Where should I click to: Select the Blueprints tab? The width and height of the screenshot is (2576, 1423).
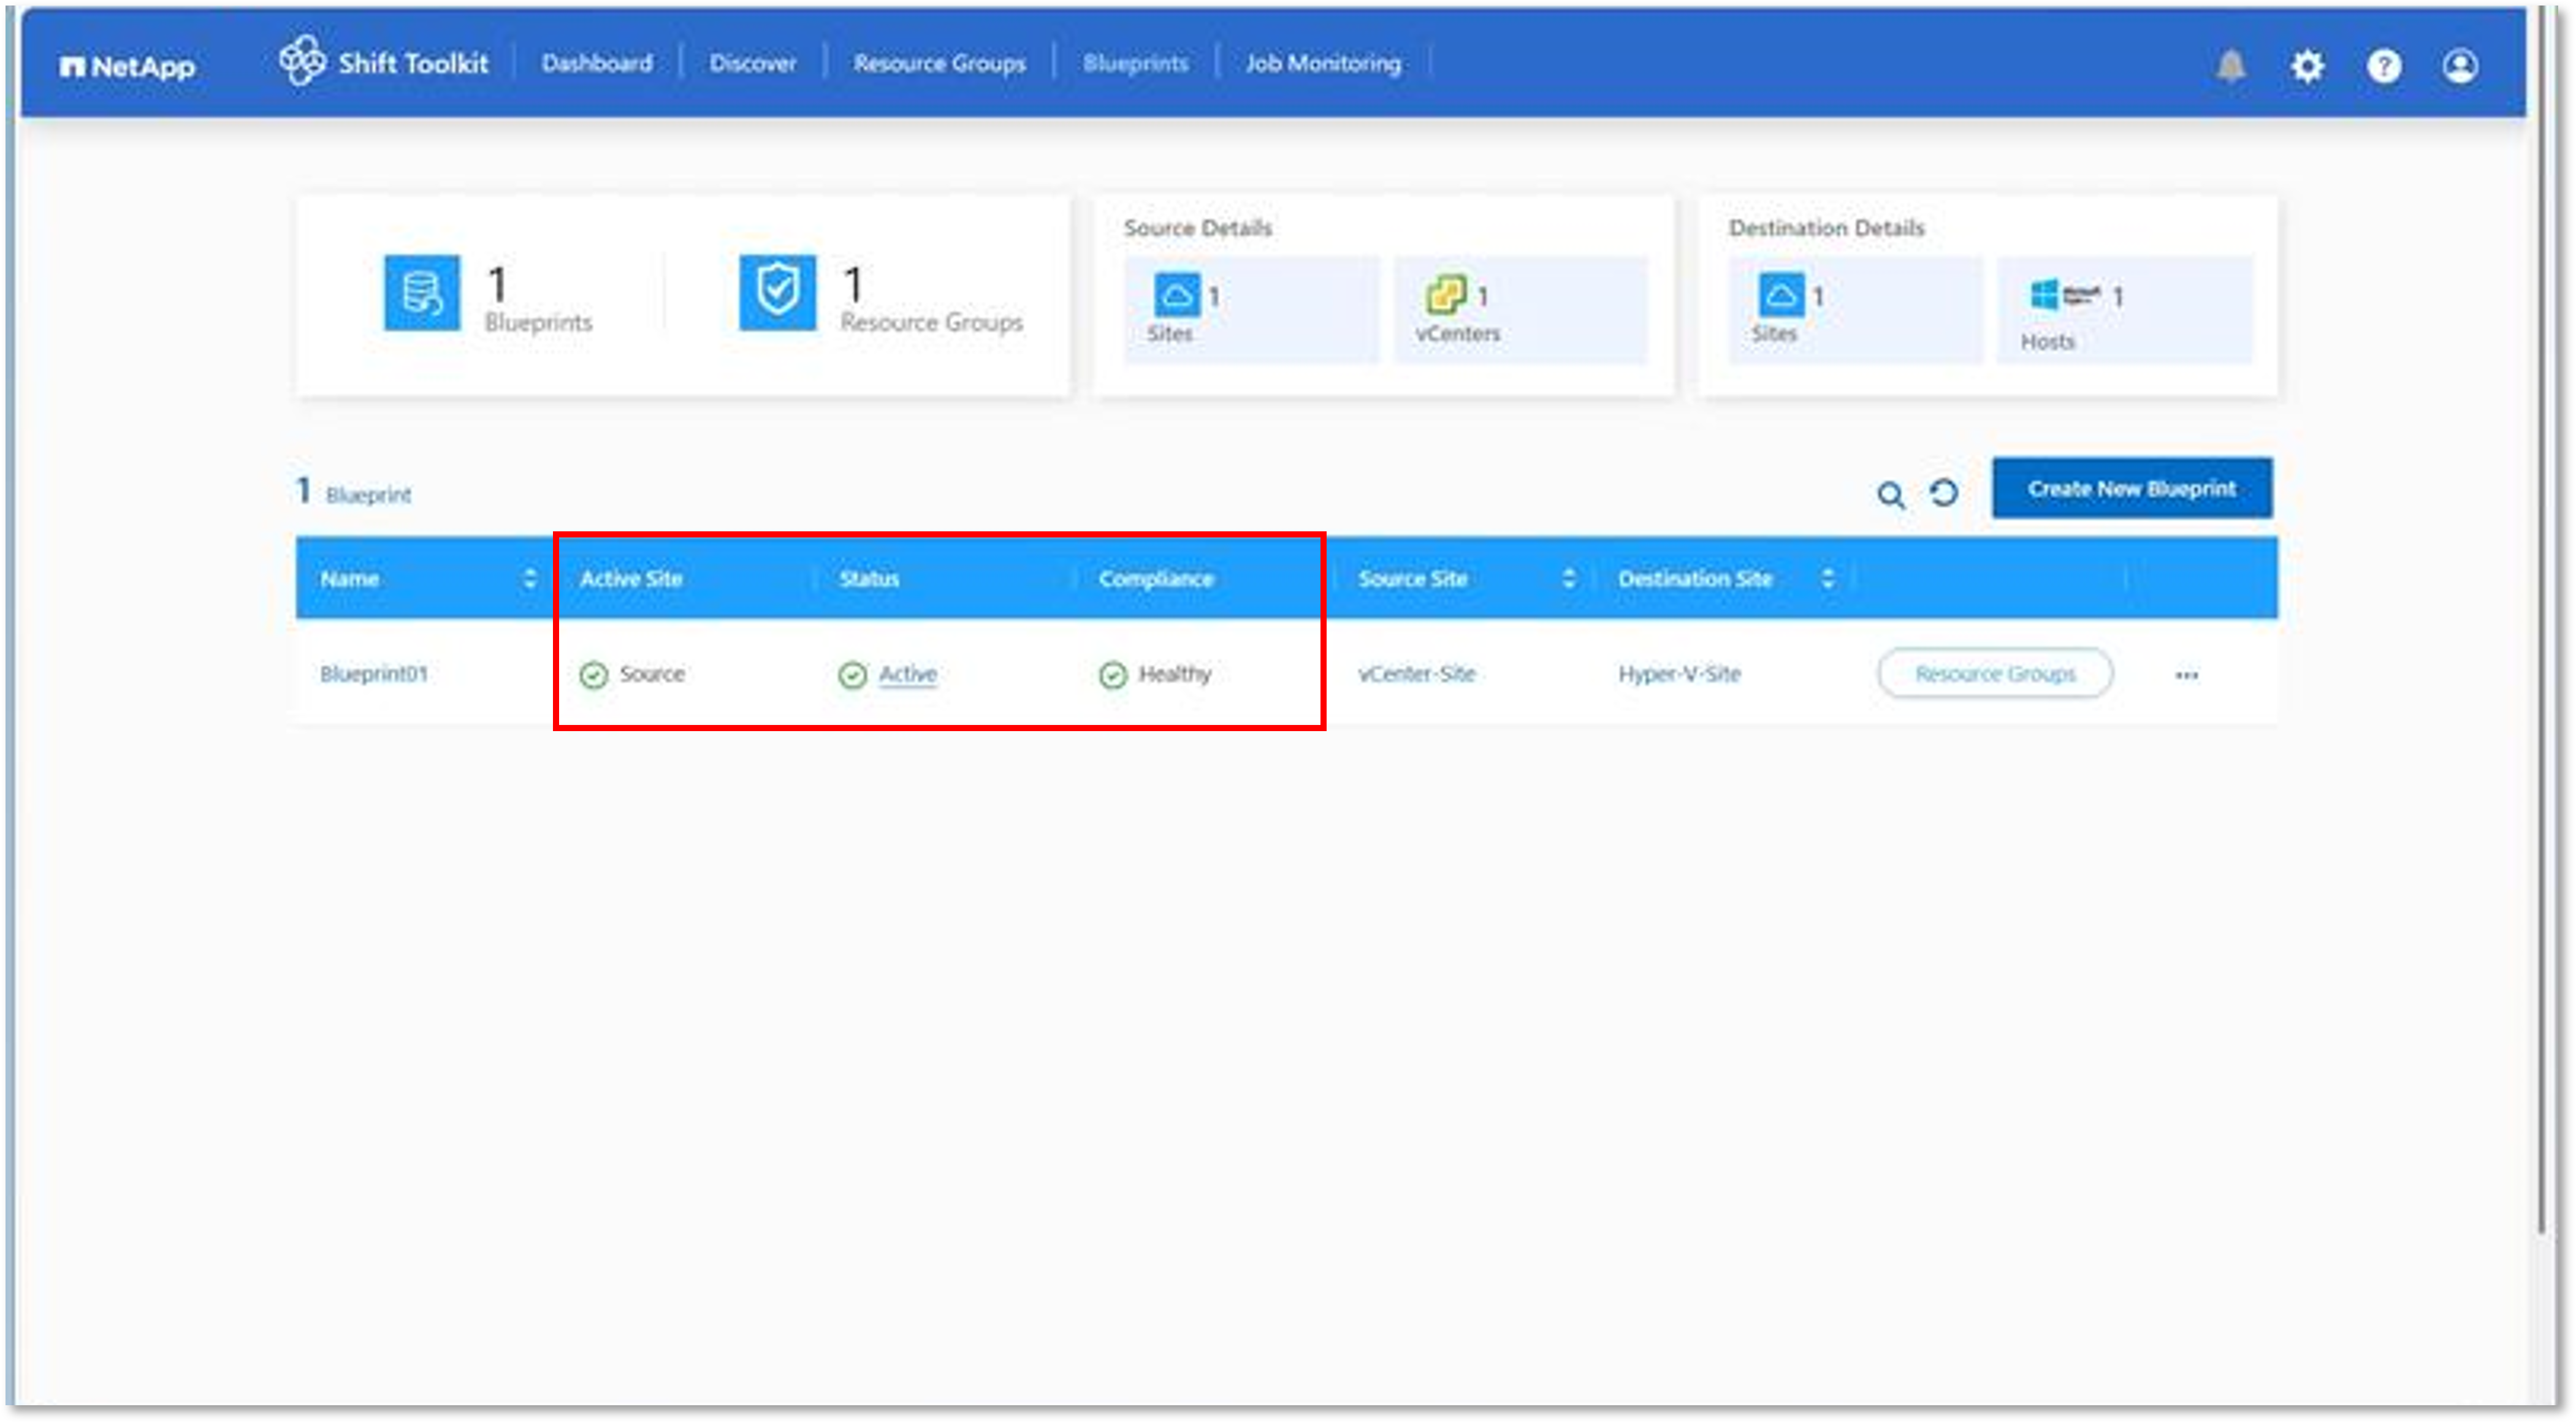tap(1135, 63)
